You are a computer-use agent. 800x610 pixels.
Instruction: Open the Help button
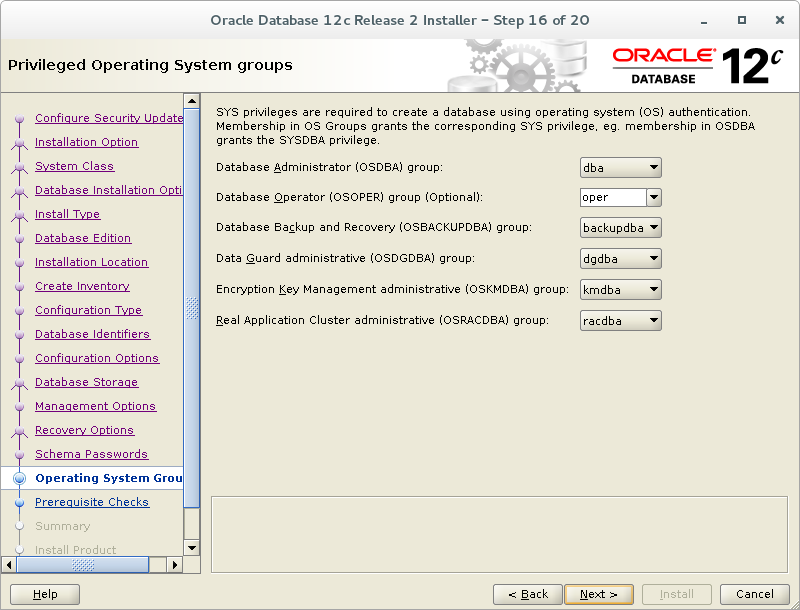click(x=45, y=594)
